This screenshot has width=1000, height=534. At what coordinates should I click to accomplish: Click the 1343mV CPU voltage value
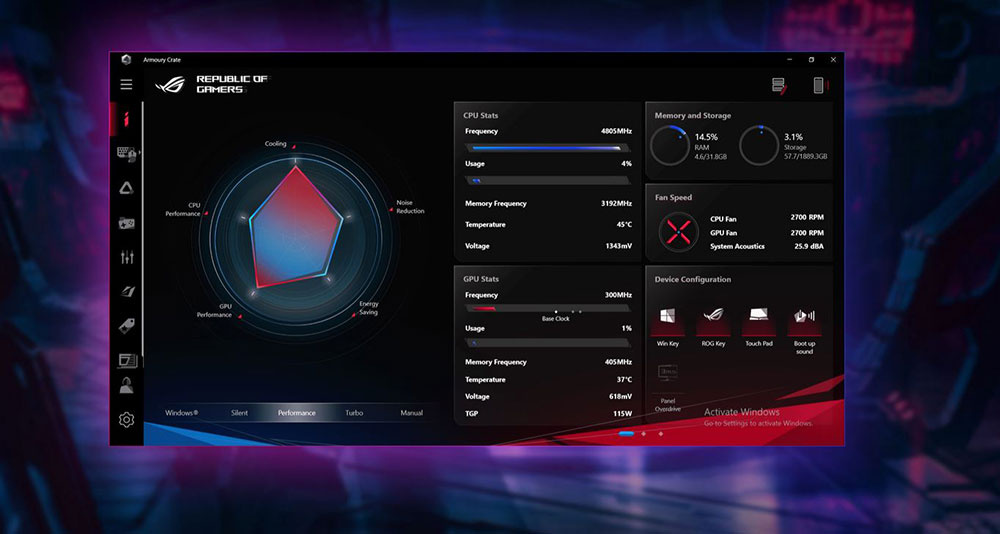[619, 246]
